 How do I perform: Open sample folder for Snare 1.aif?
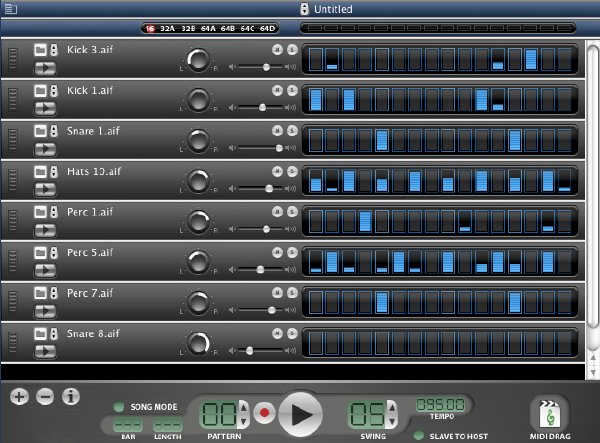tap(40, 131)
